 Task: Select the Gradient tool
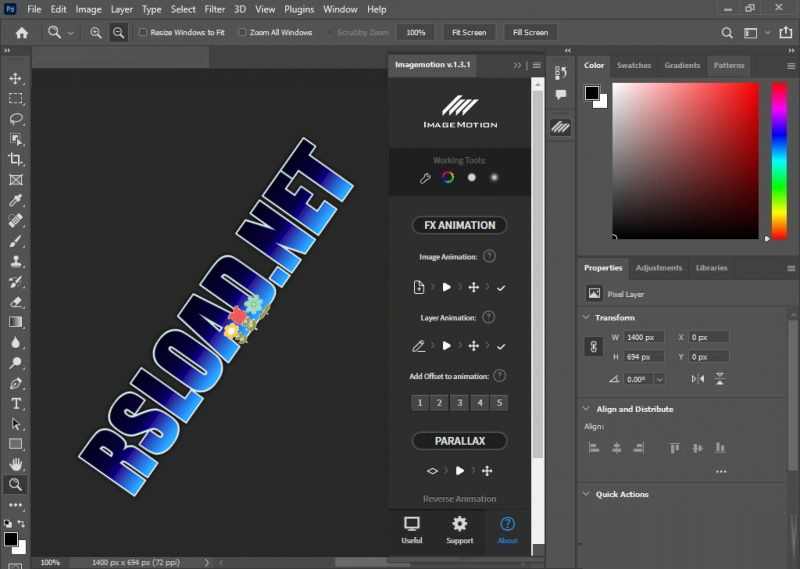point(15,322)
